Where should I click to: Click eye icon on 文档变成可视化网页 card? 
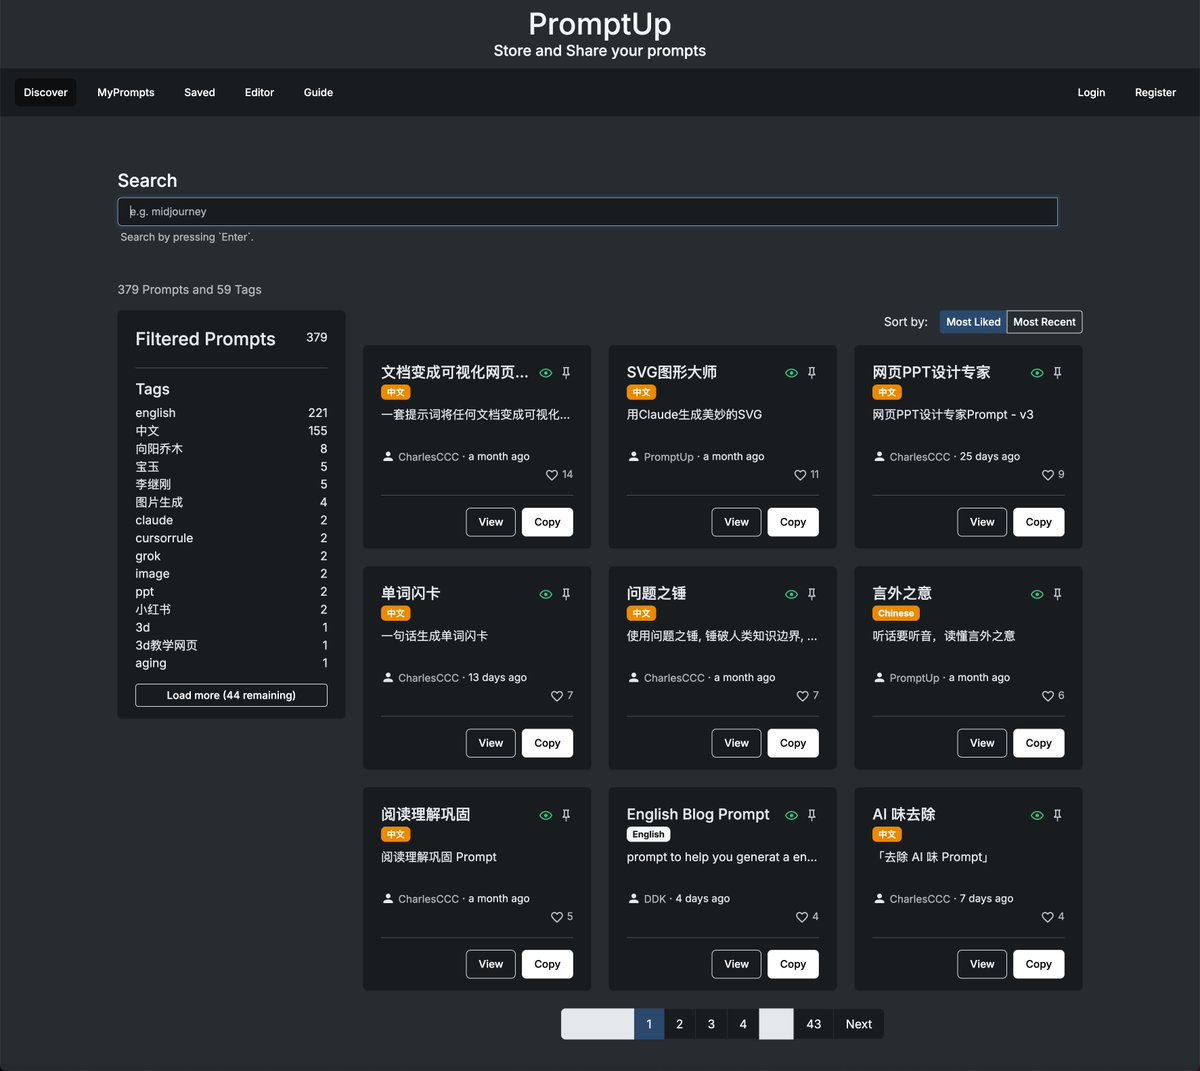point(546,373)
